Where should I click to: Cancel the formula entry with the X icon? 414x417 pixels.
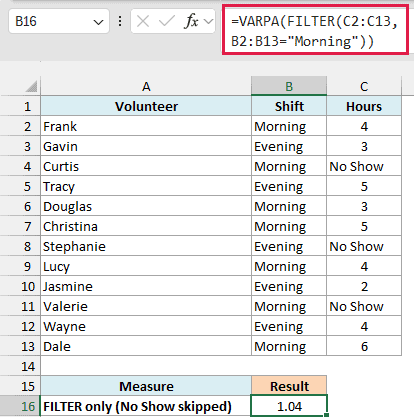tap(143, 22)
